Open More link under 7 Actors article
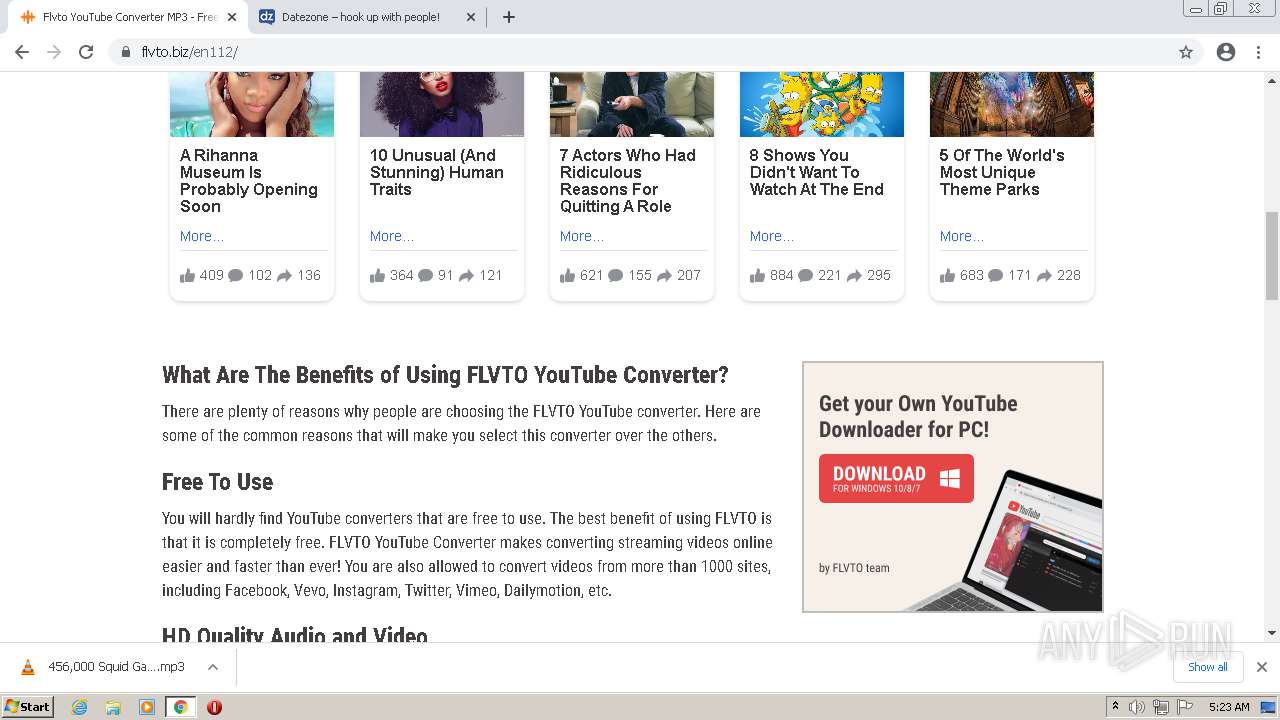 [x=581, y=236]
